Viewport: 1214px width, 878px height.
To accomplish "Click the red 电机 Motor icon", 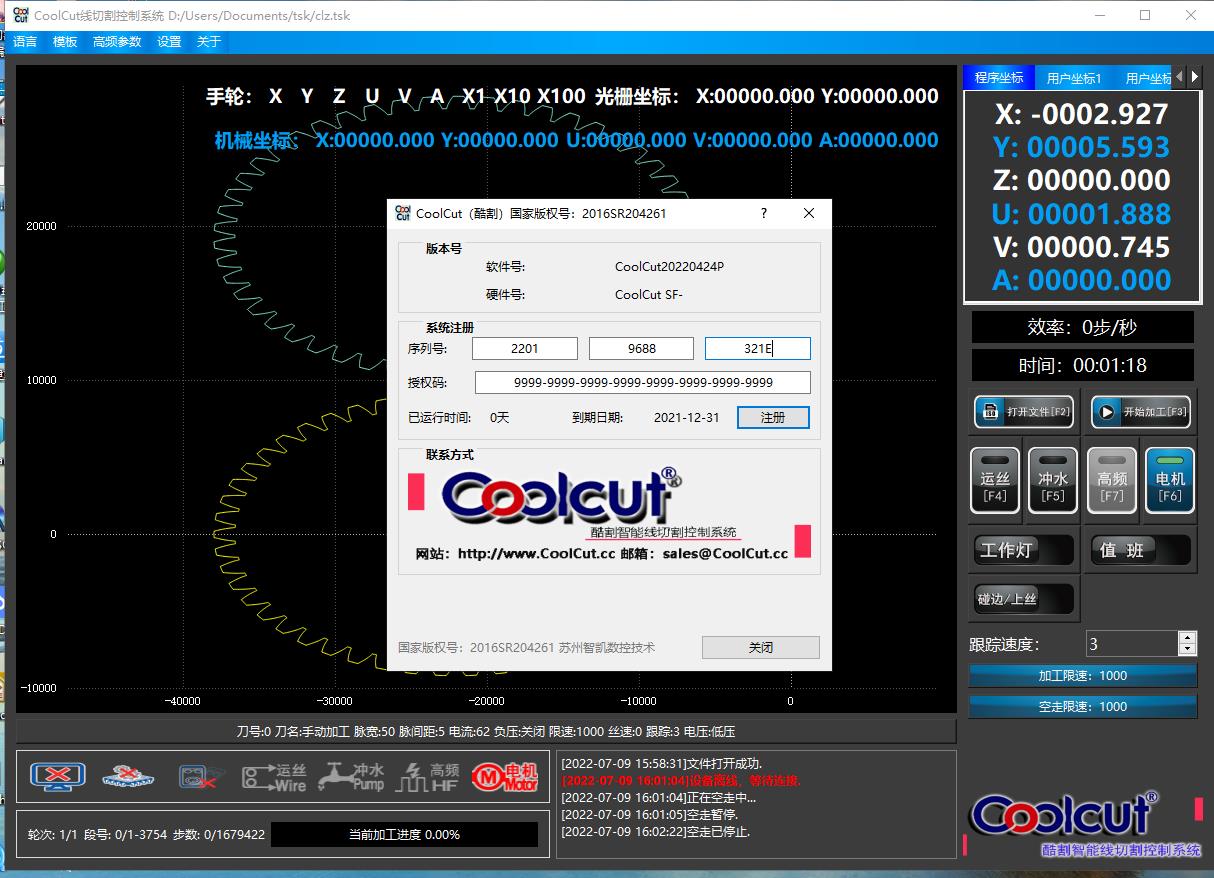I will pyautogui.click(x=505, y=777).
